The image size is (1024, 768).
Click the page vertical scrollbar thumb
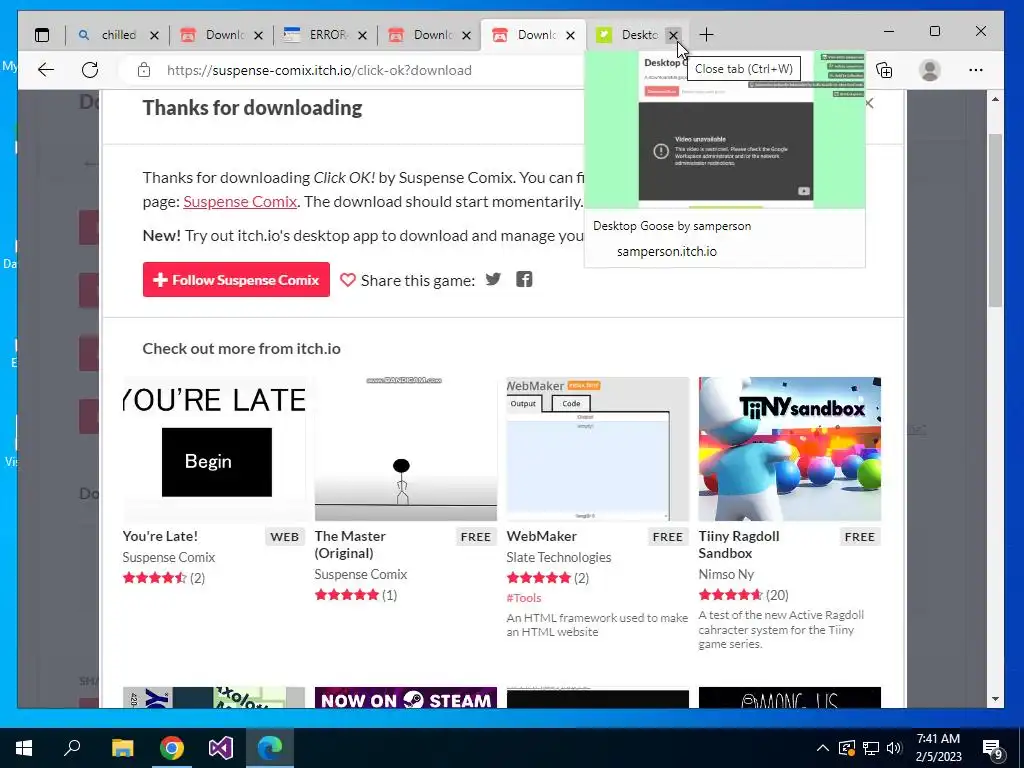click(x=995, y=220)
